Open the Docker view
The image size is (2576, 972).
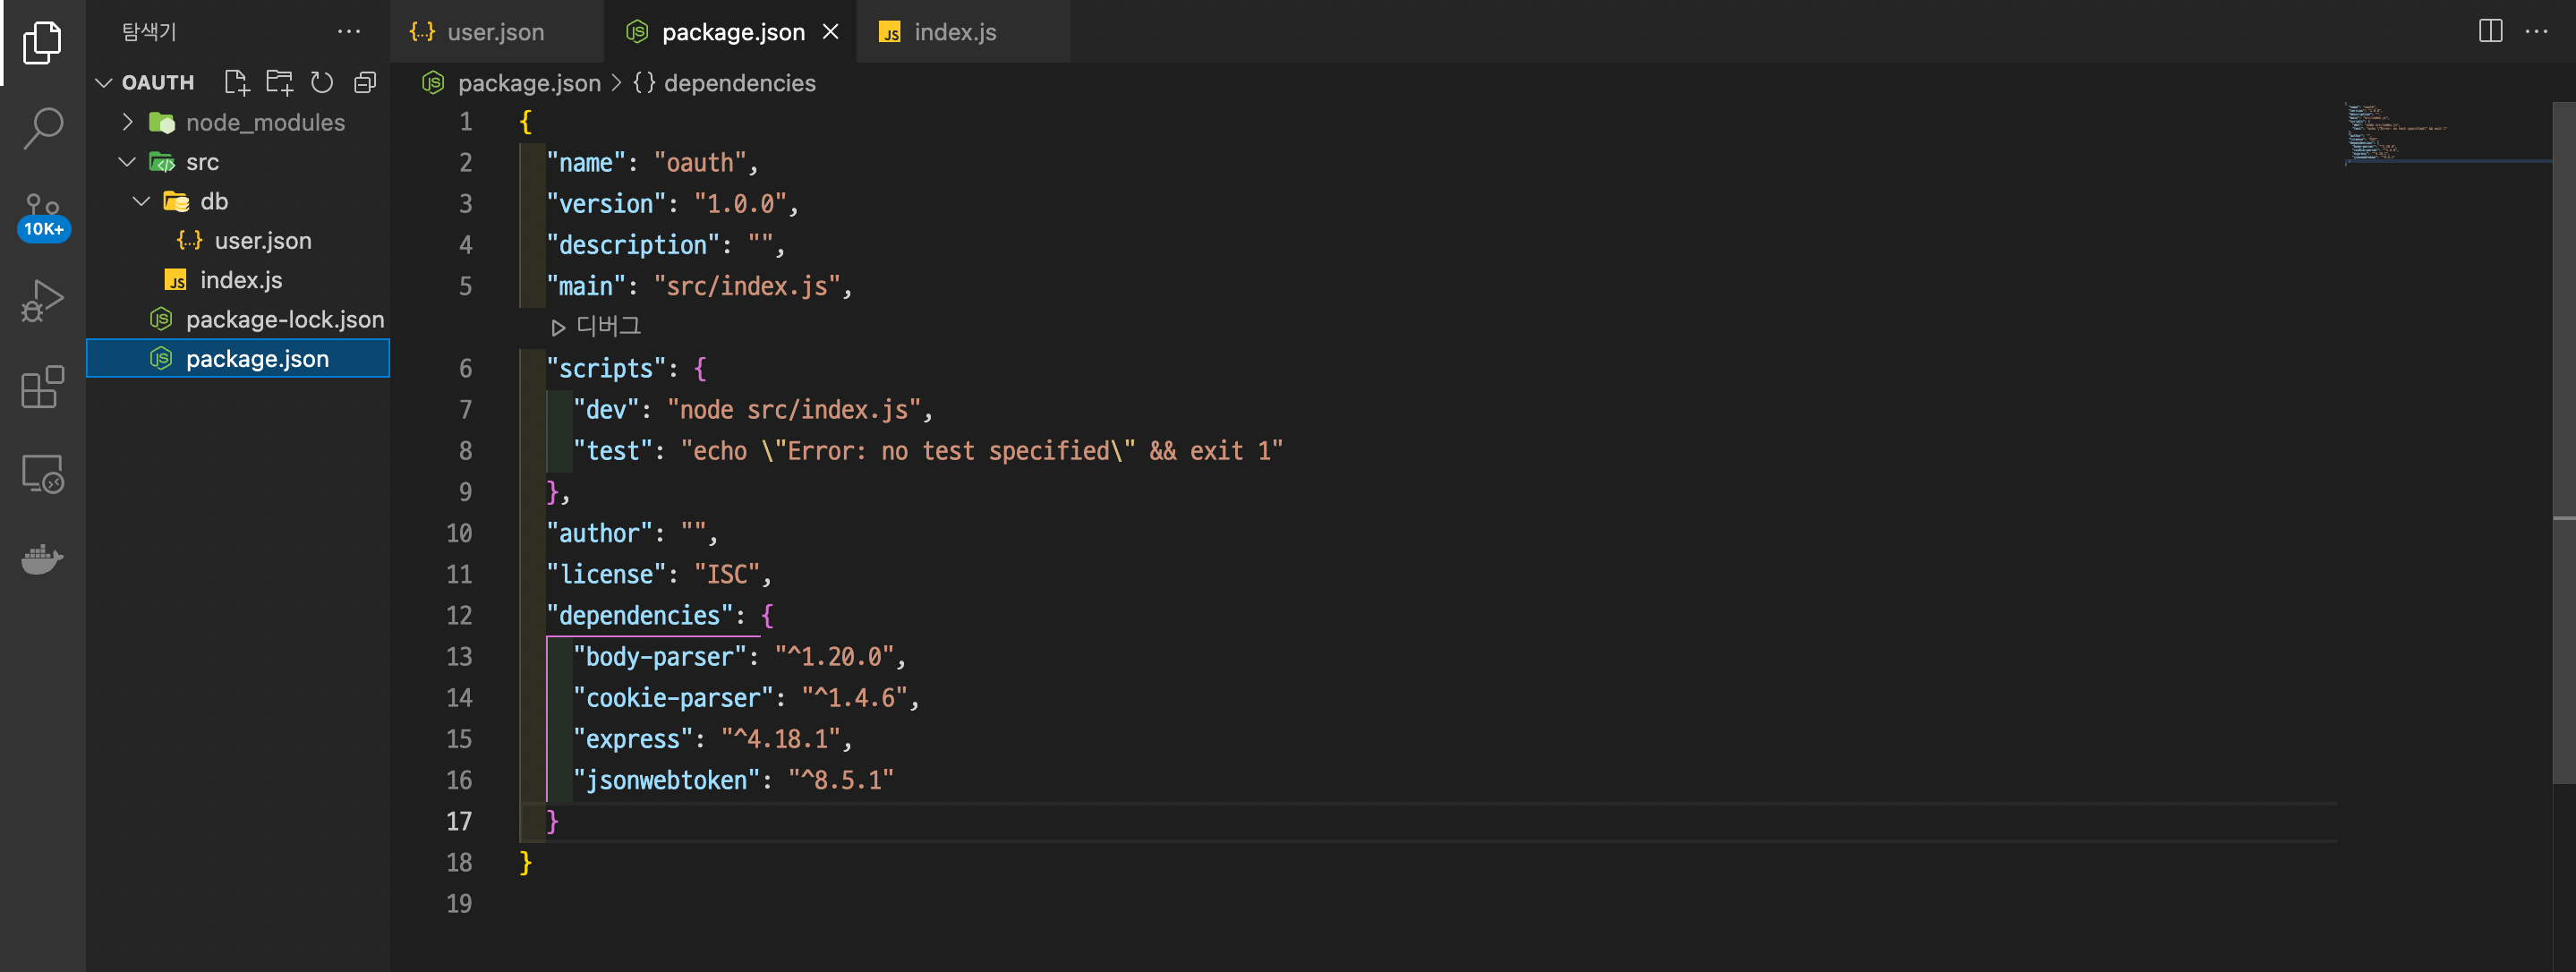(x=42, y=558)
